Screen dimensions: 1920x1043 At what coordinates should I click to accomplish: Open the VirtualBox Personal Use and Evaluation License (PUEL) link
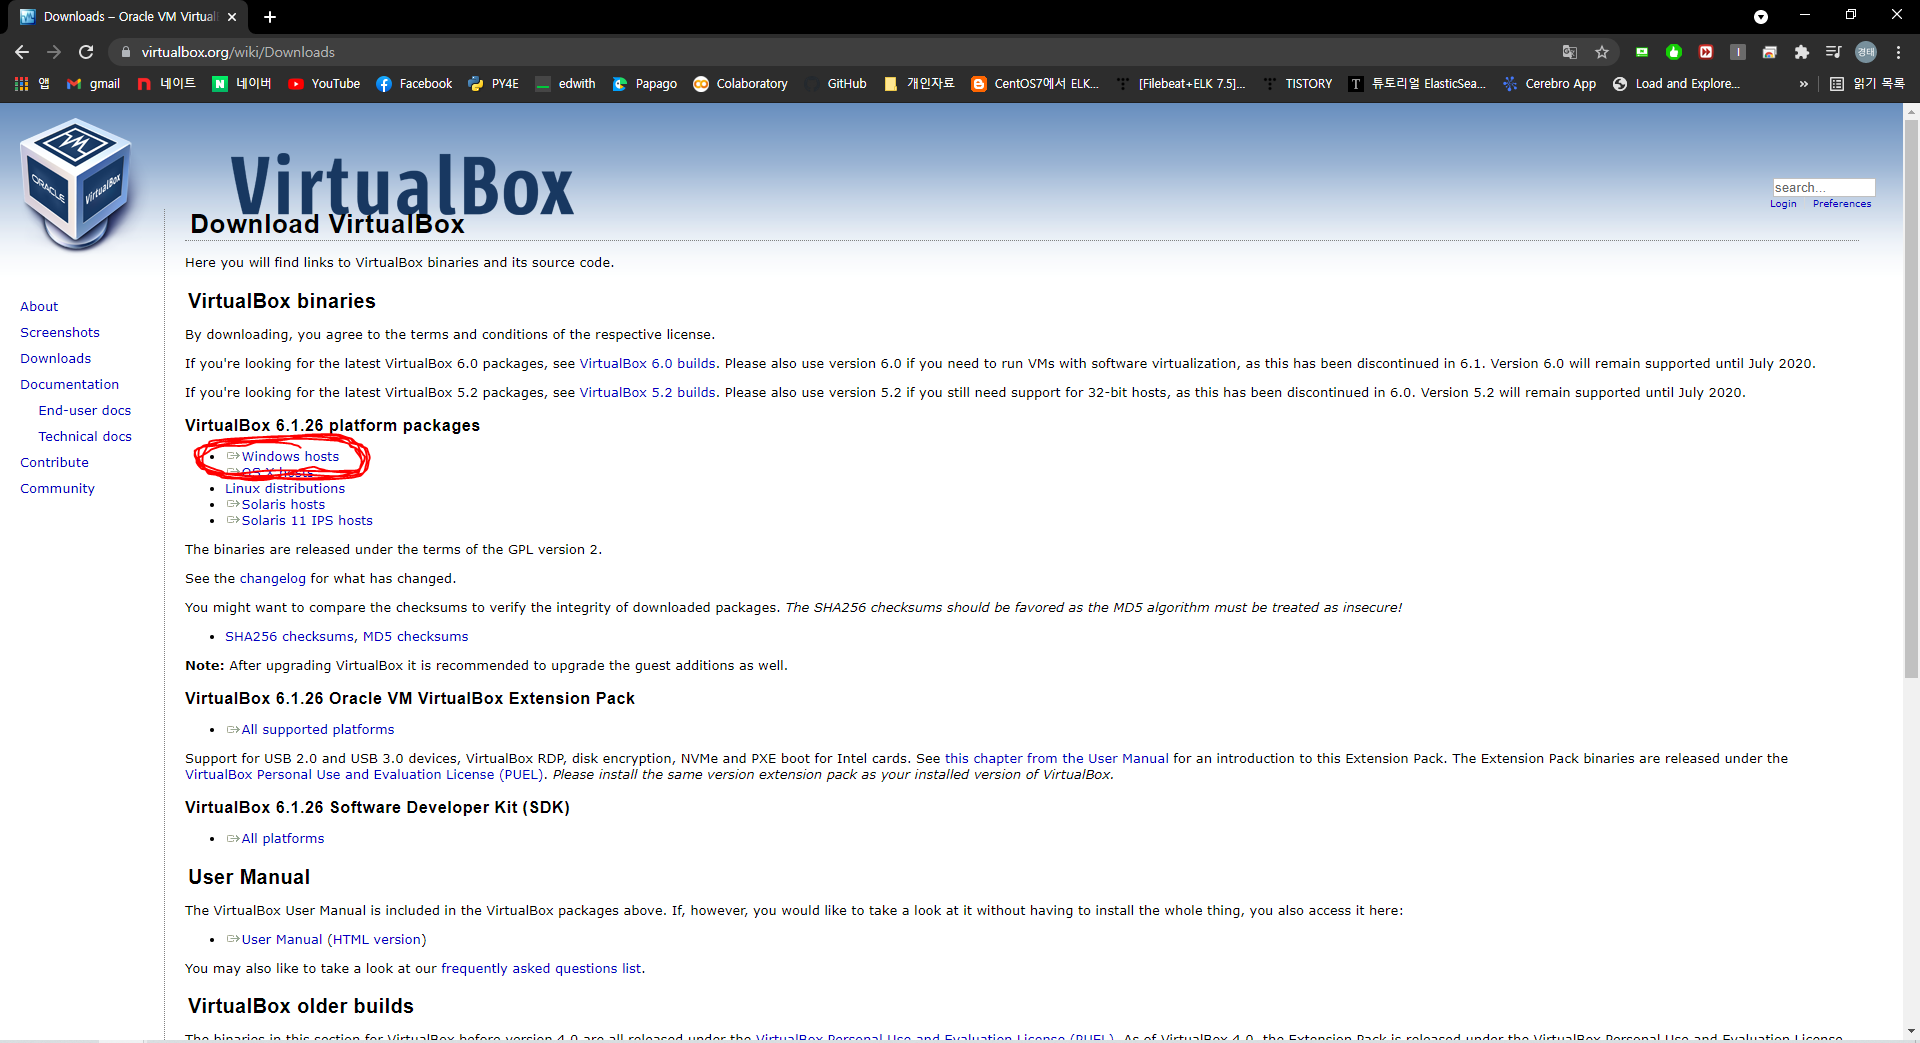click(x=364, y=775)
